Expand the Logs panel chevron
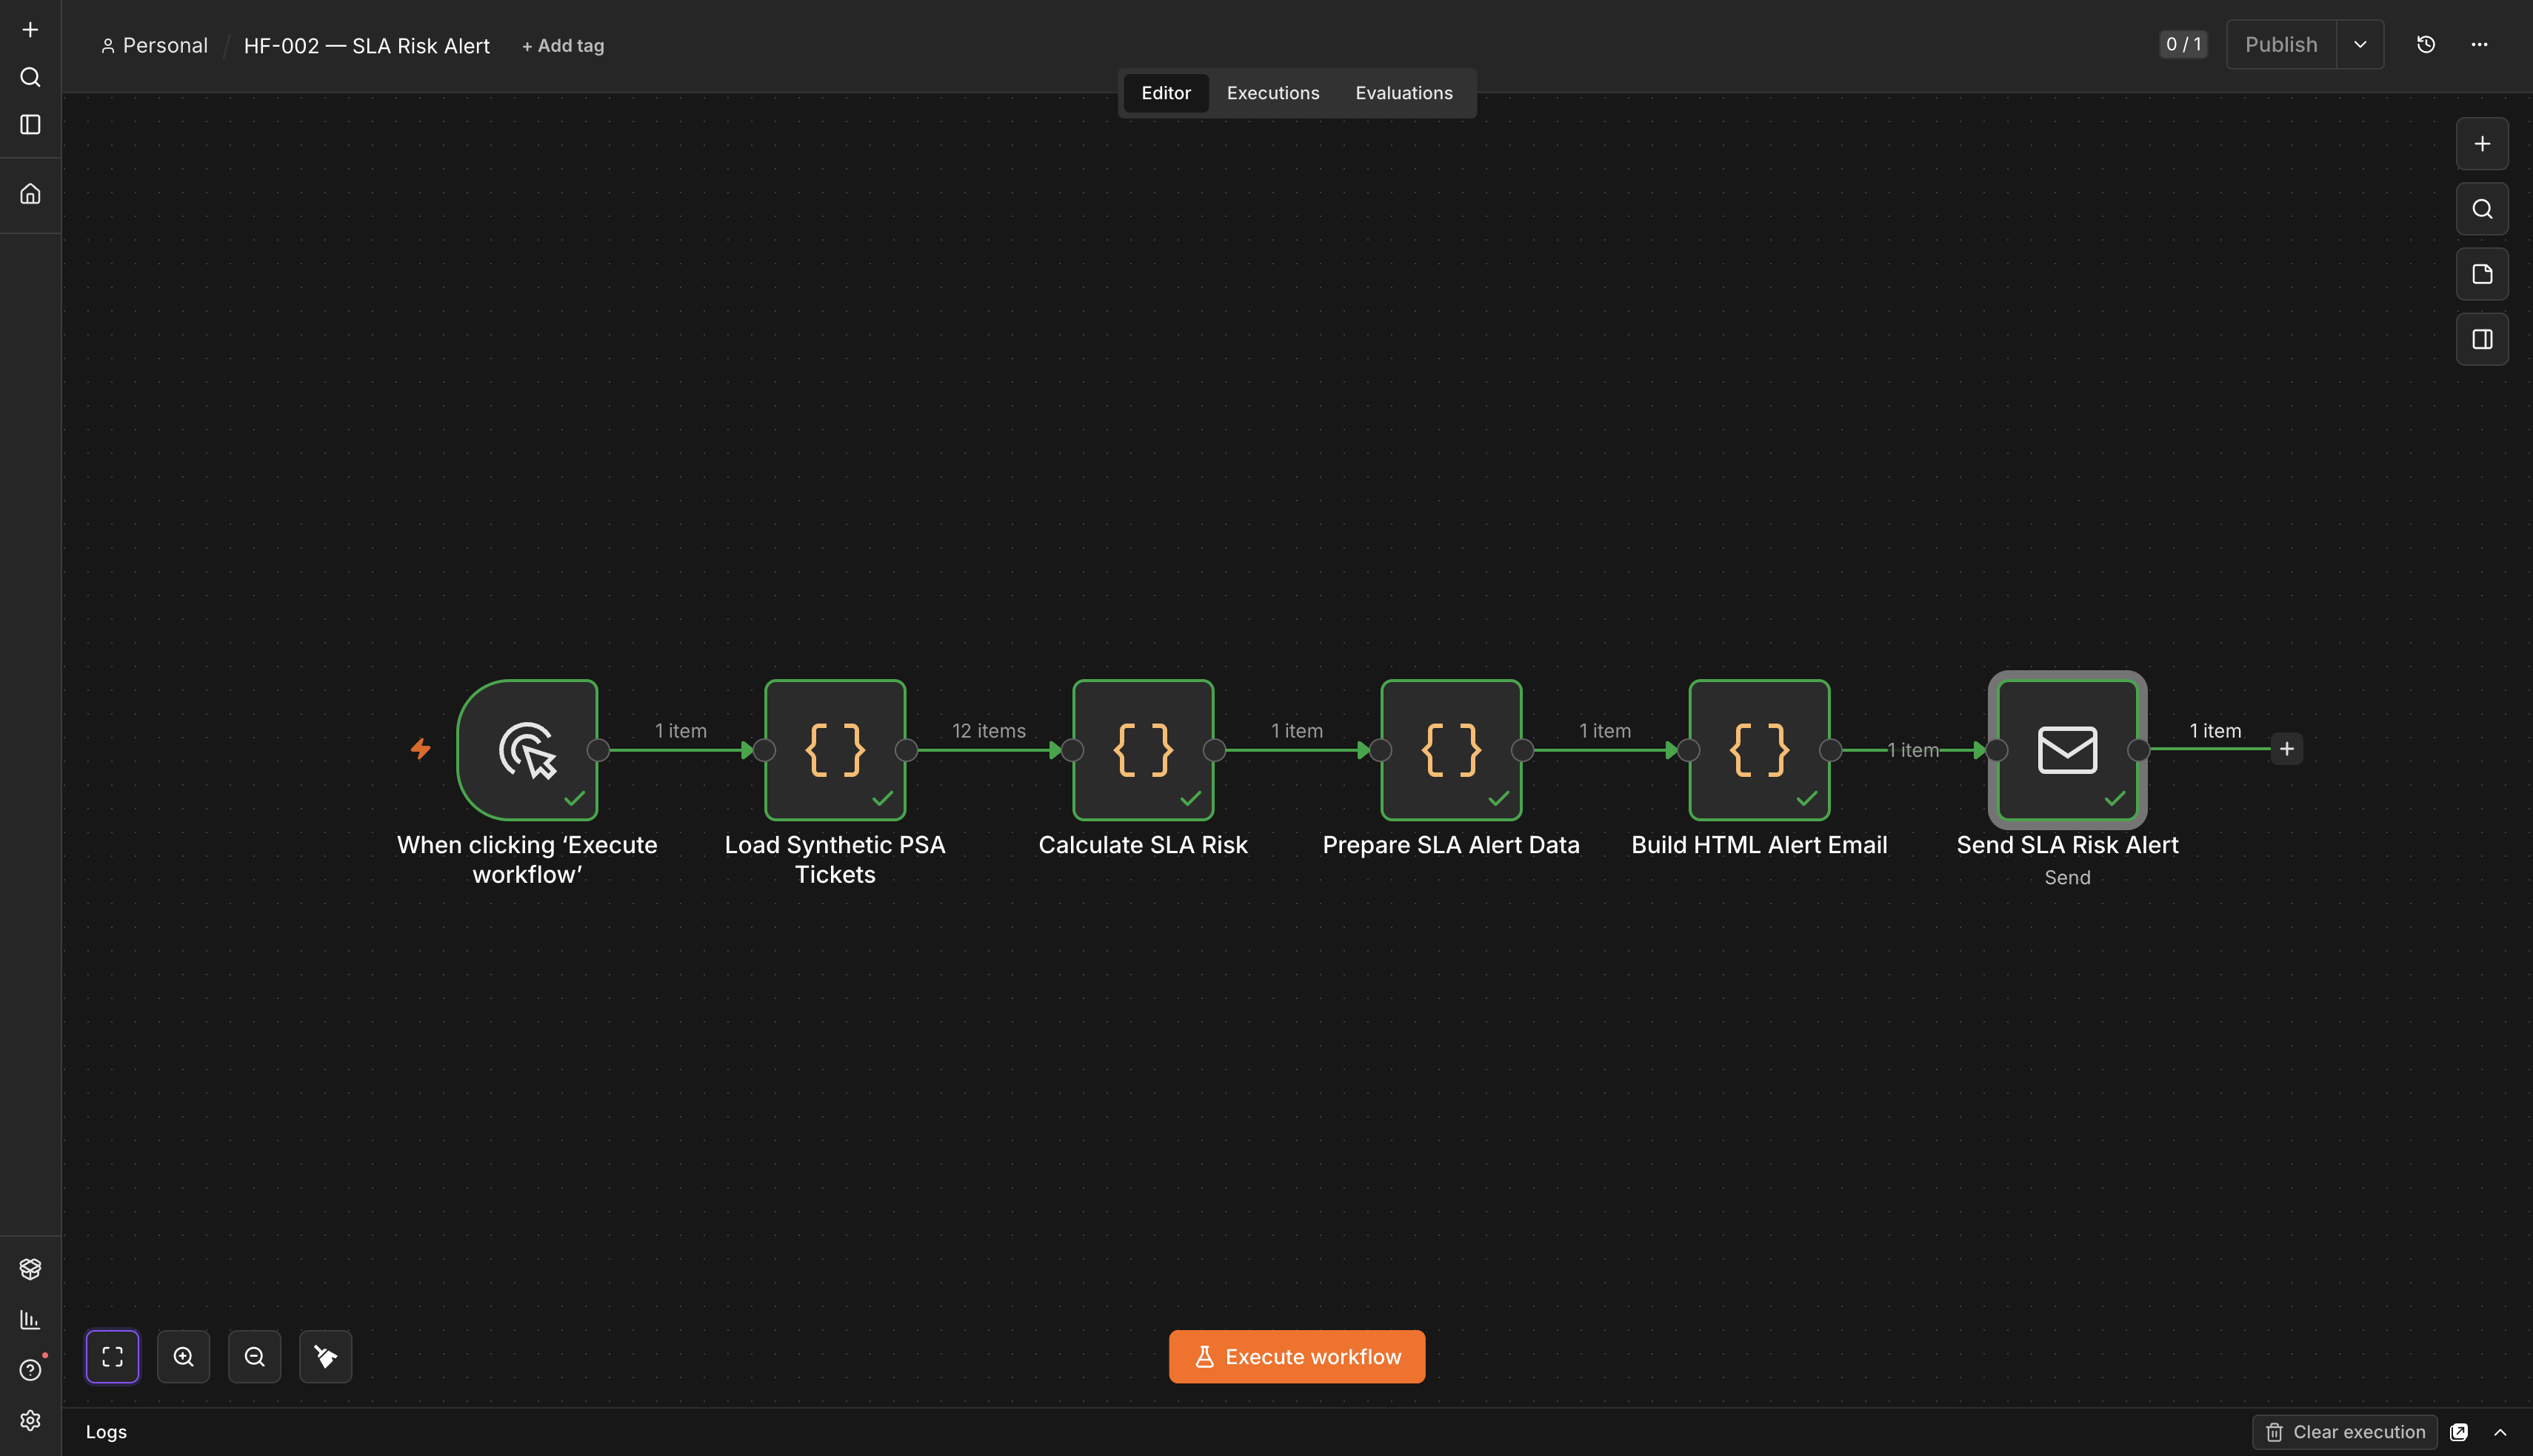Image resolution: width=2533 pixels, height=1456 pixels. (x=2500, y=1432)
